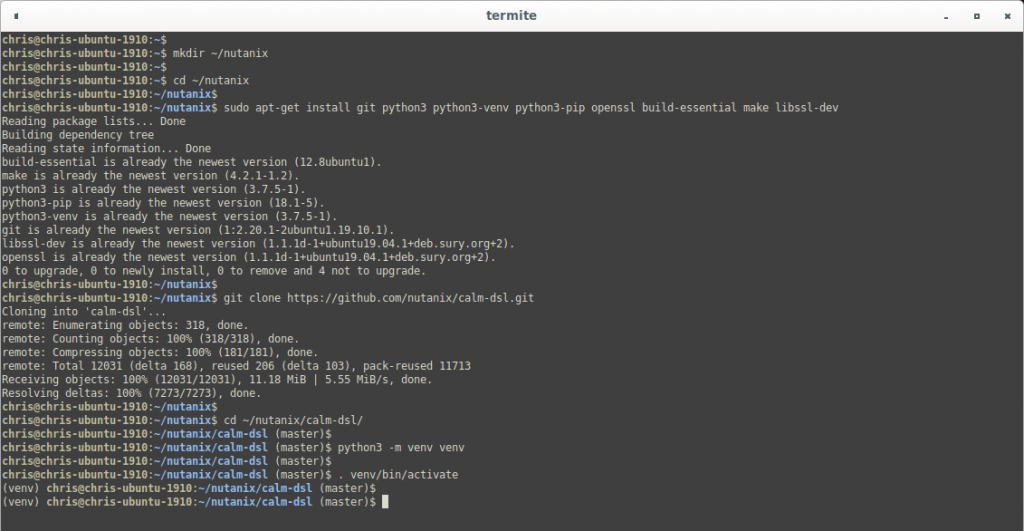Click the python3-pip (18.1-5) version line

[x=163, y=203]
